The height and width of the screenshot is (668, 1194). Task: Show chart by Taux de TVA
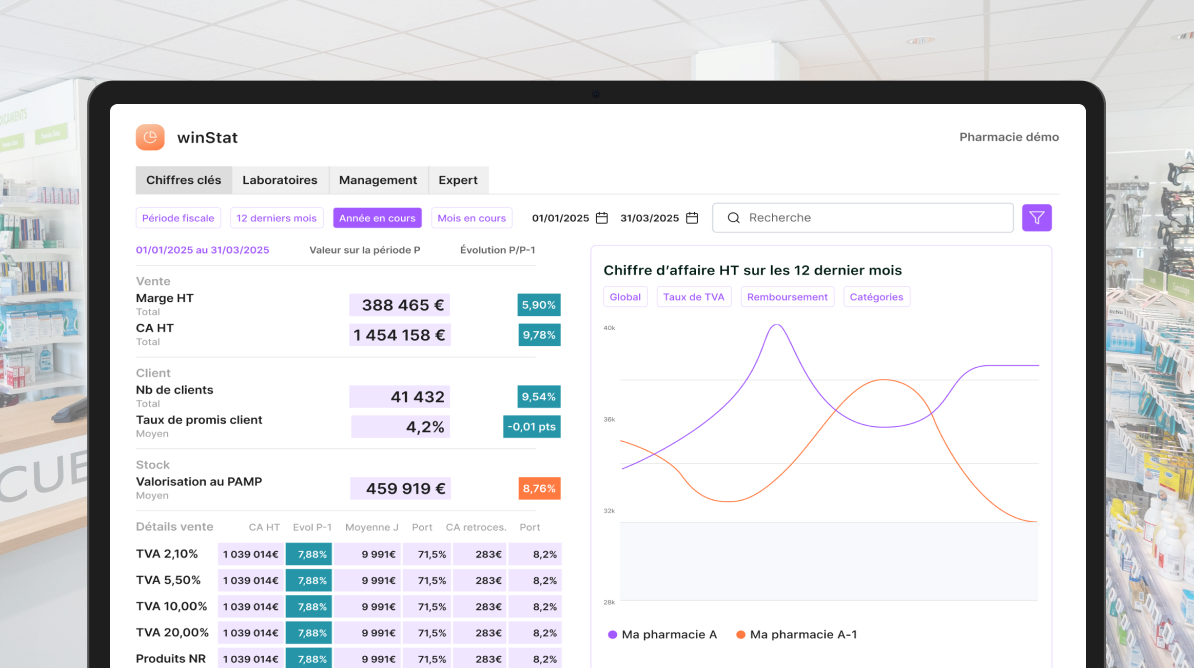pos(694,297)
